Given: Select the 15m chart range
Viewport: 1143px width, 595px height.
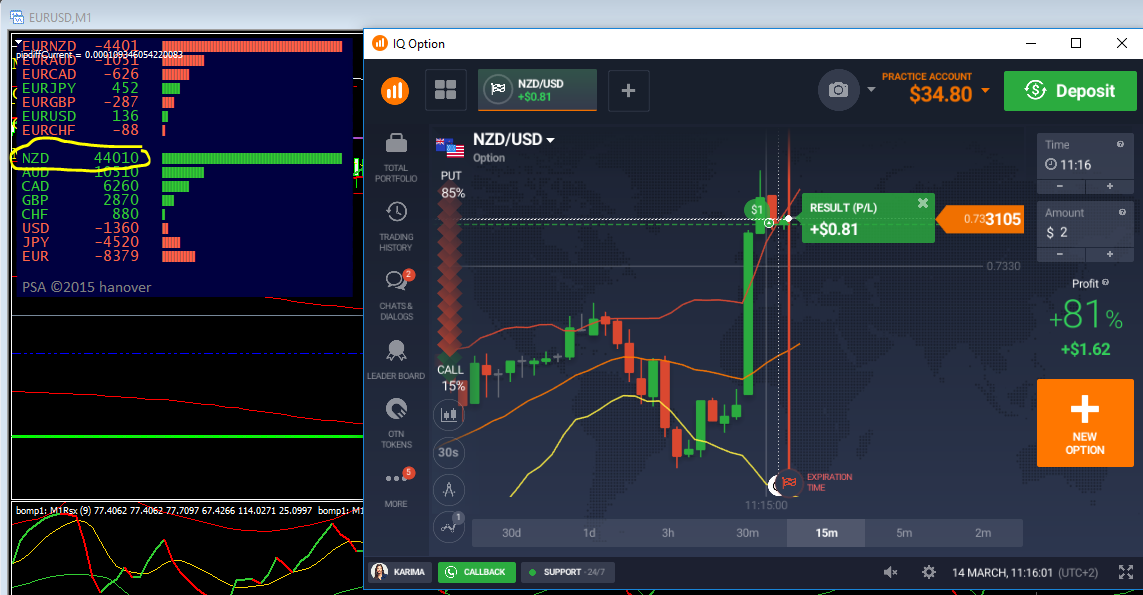Looking at the screenshot, I should [x=826, y=533].
